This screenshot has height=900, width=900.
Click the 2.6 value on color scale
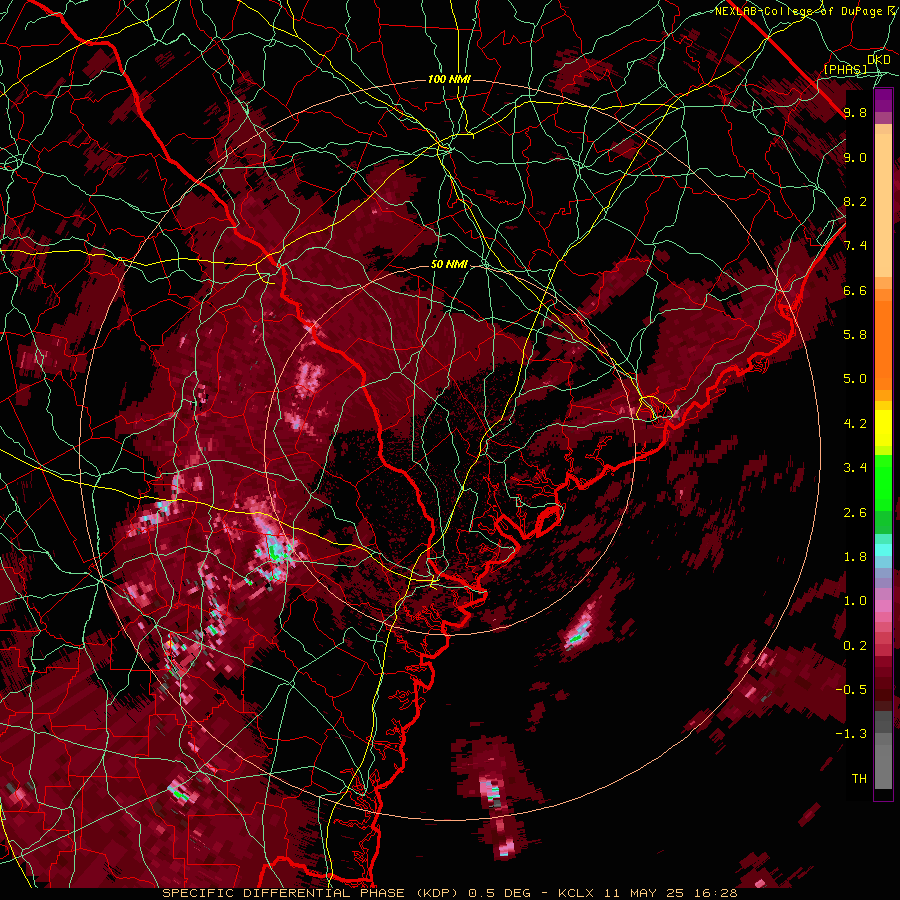(855, 513)
